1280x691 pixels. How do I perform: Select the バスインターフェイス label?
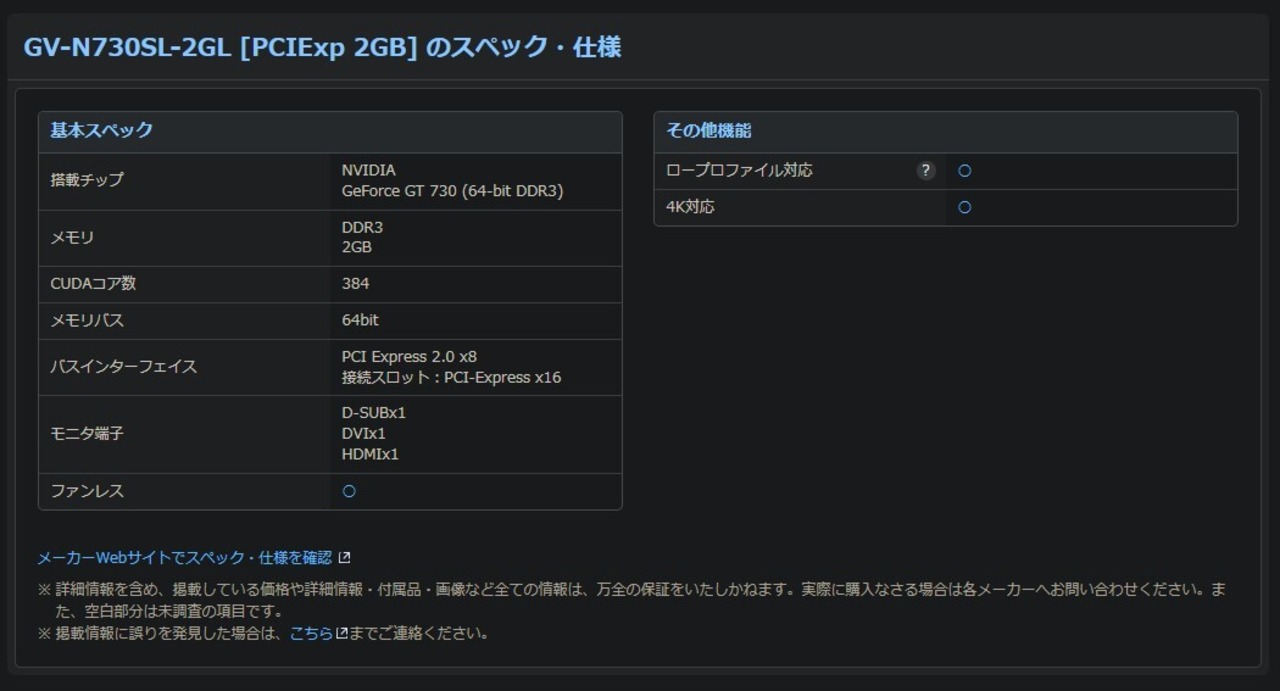point(124,367)
